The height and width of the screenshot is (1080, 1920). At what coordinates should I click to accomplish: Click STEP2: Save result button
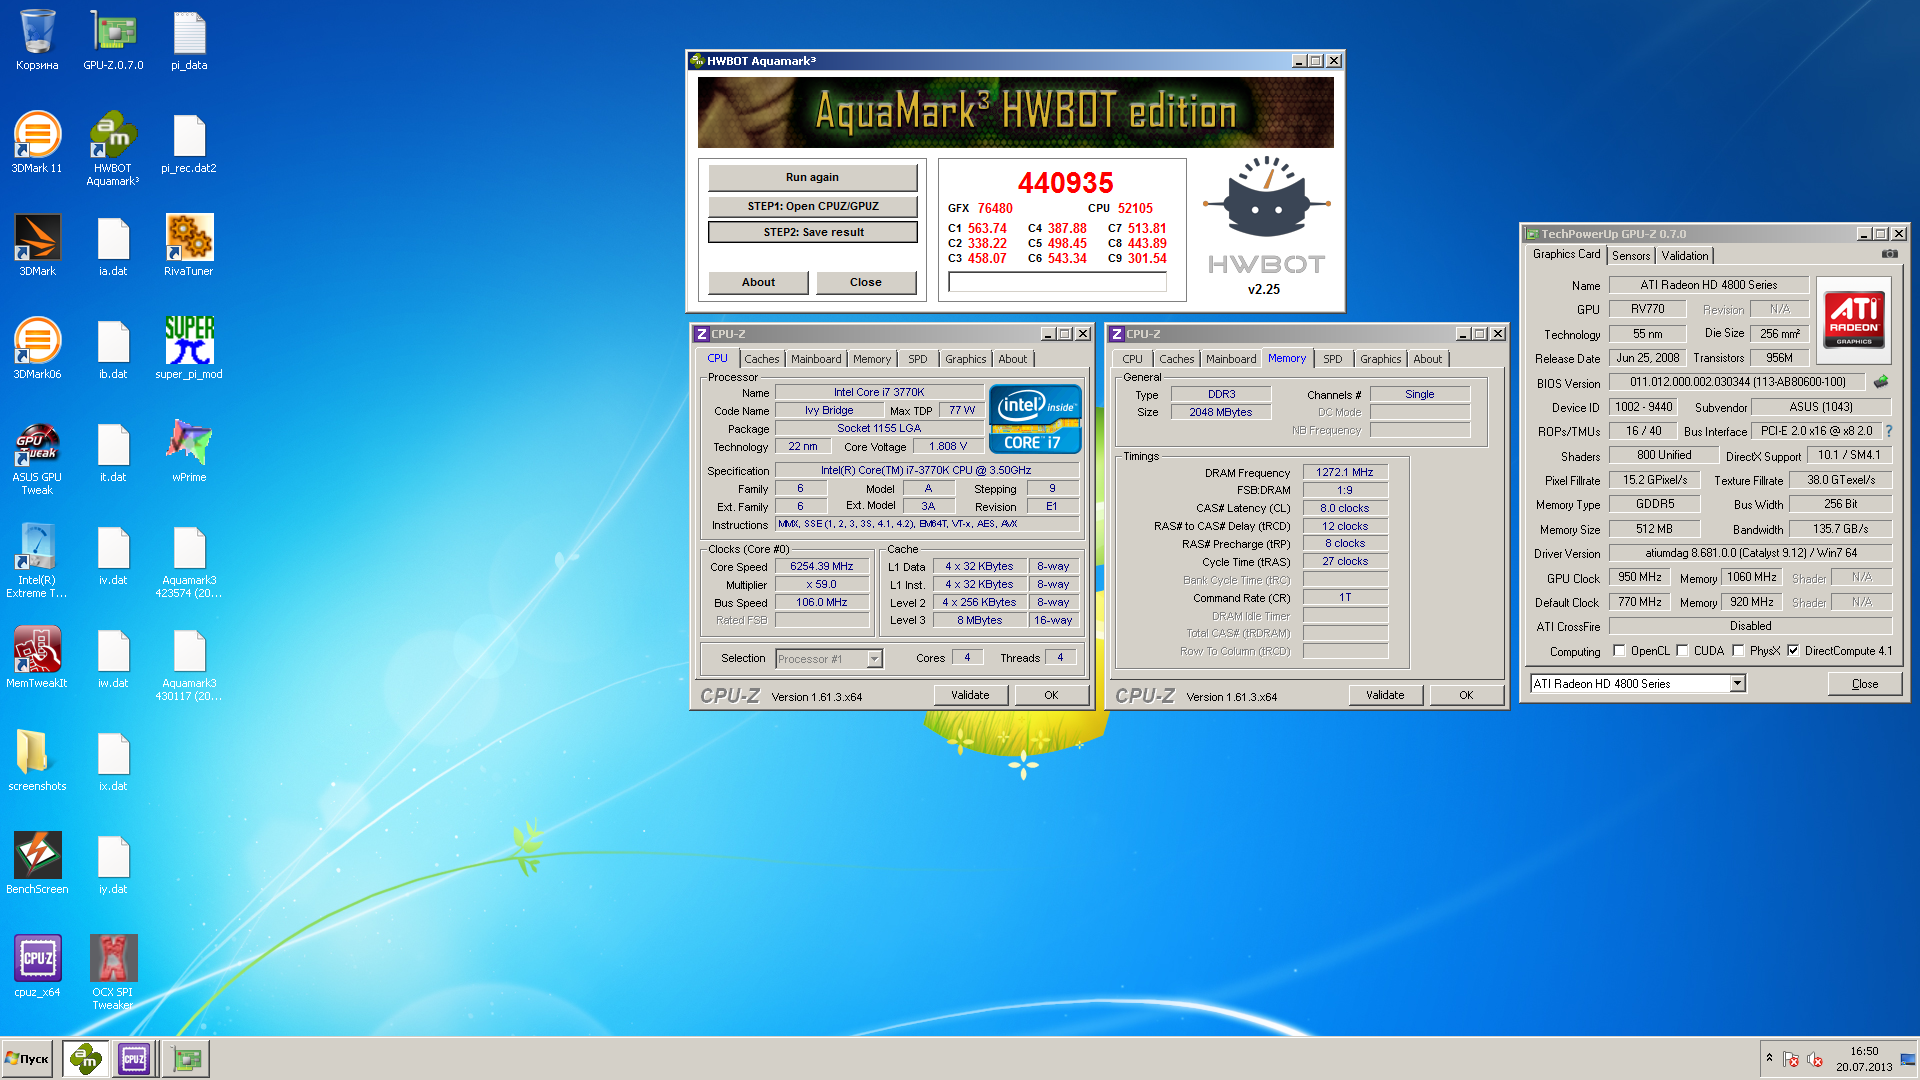(812, 232)
